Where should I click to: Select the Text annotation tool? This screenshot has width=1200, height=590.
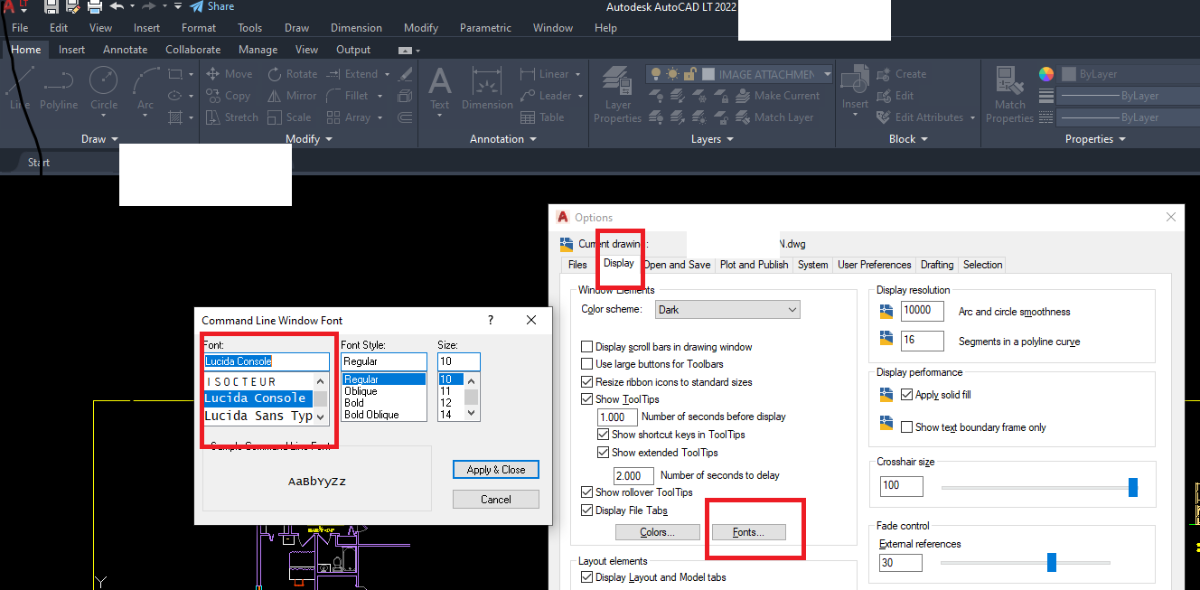(x=440, y=89)
